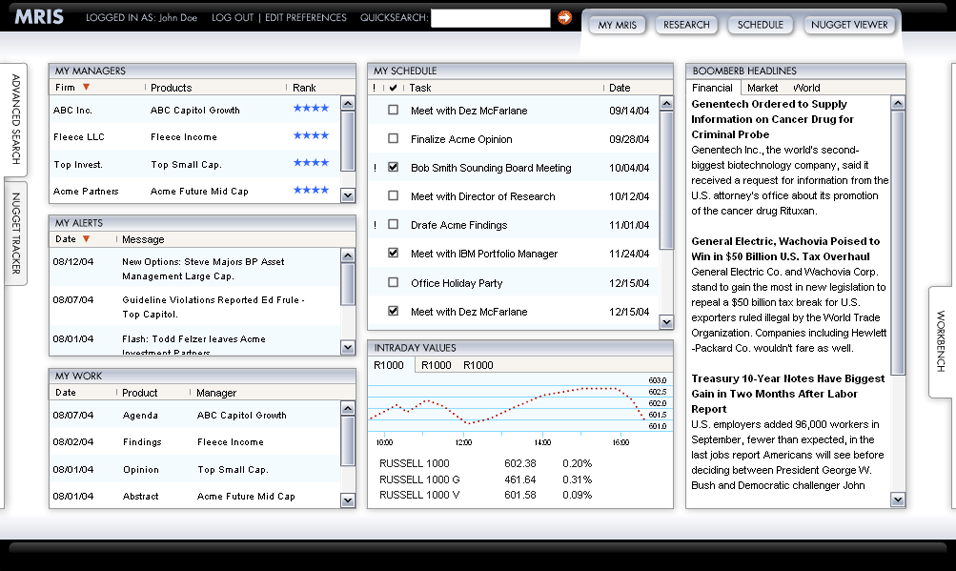Open the Treasury 10-Year Notes headline
Screen dimensions: 956x571
(x=788, y=394)
